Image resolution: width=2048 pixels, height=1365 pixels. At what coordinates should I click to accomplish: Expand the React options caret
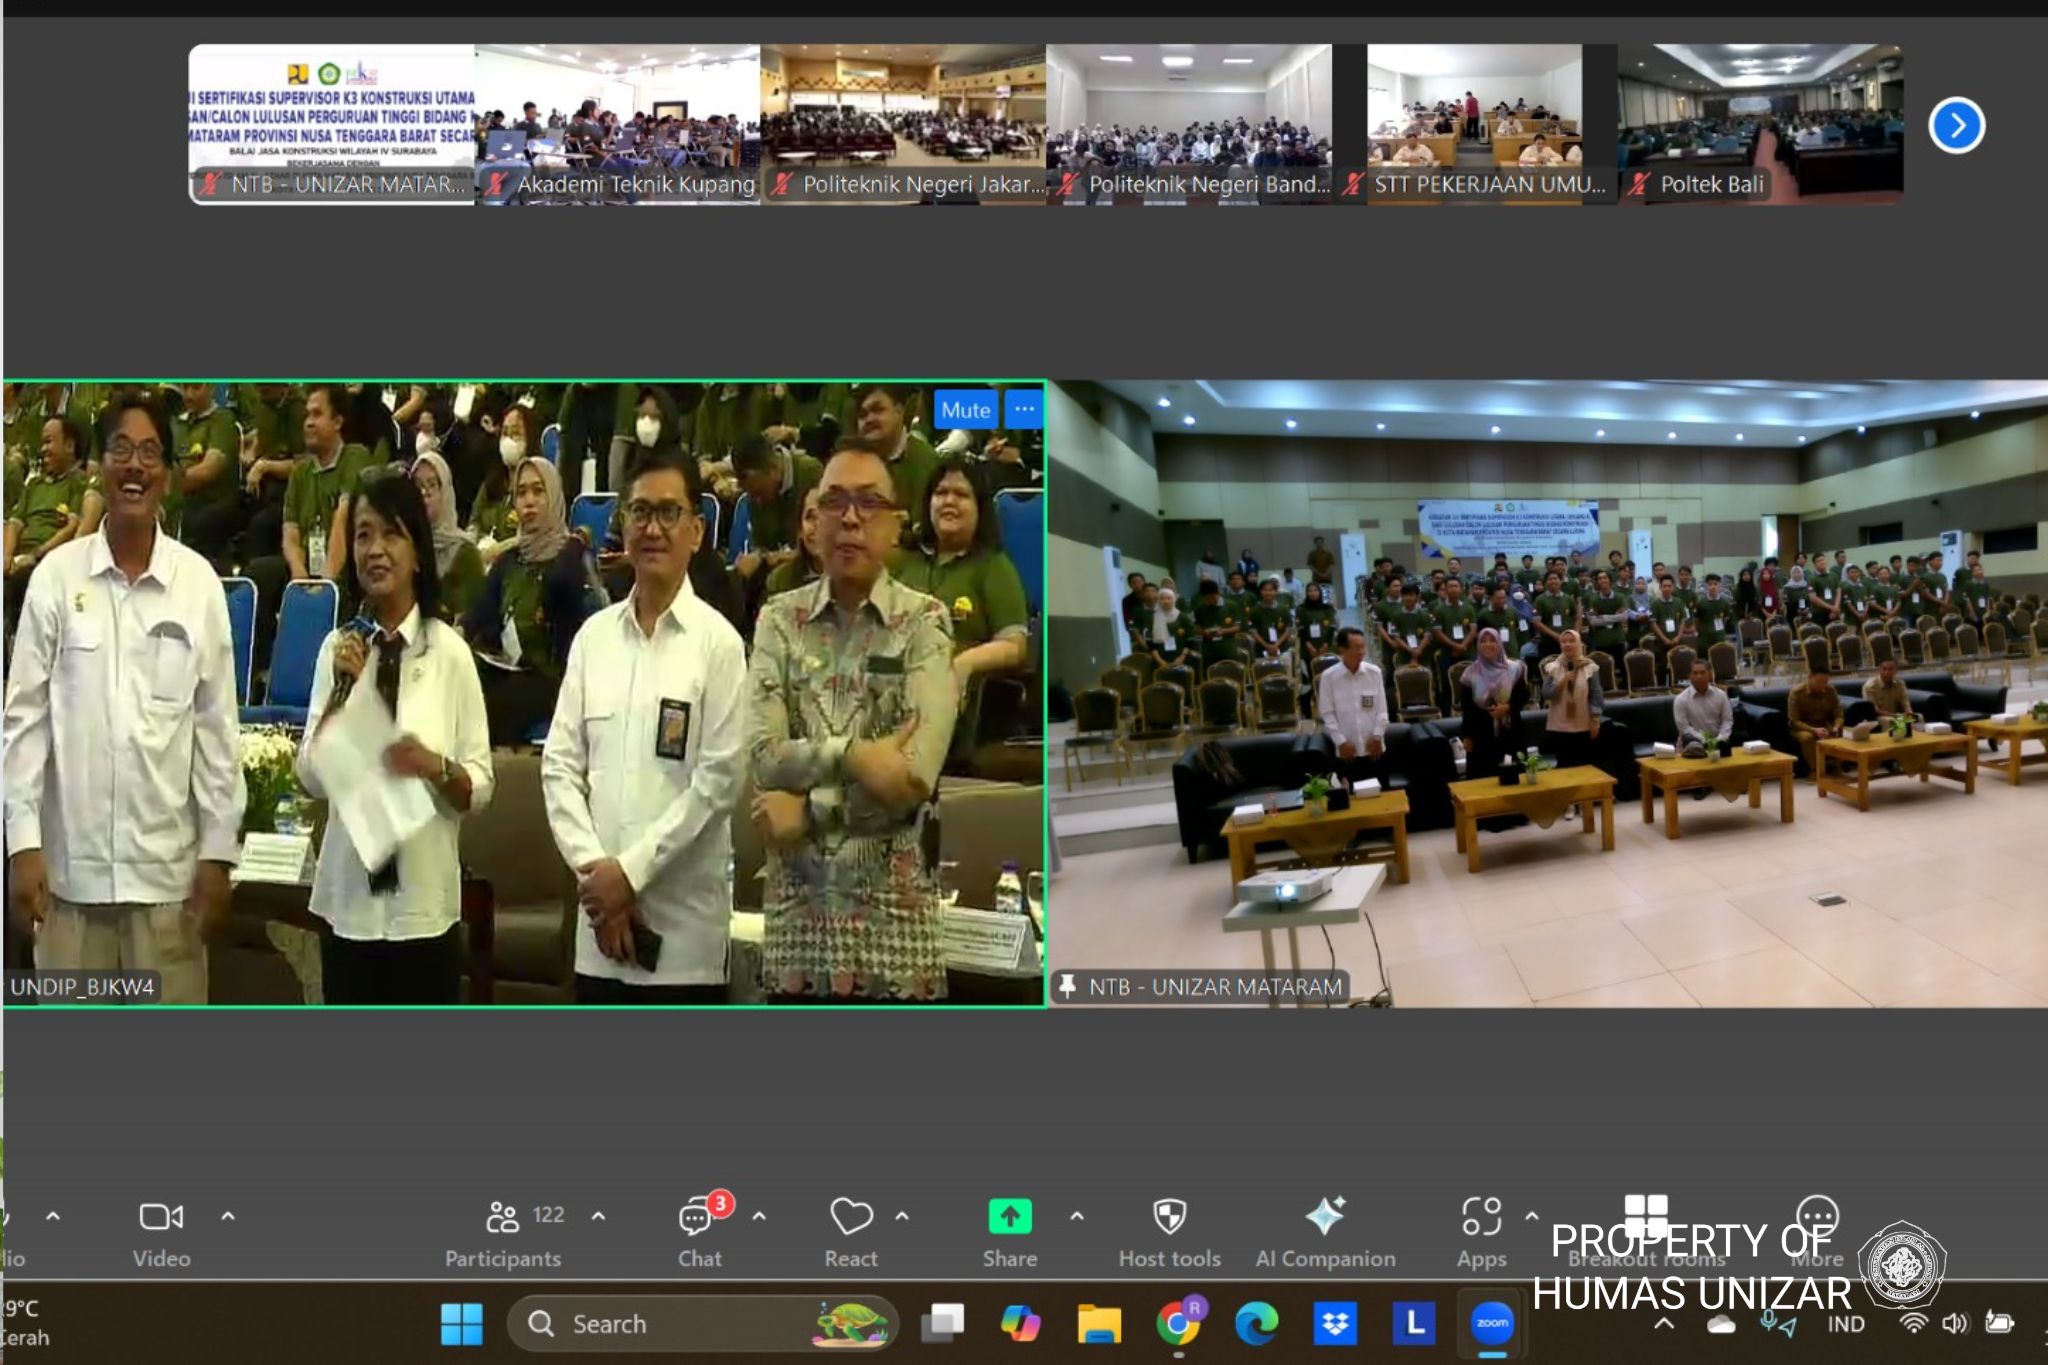(x=902, y=1216)
